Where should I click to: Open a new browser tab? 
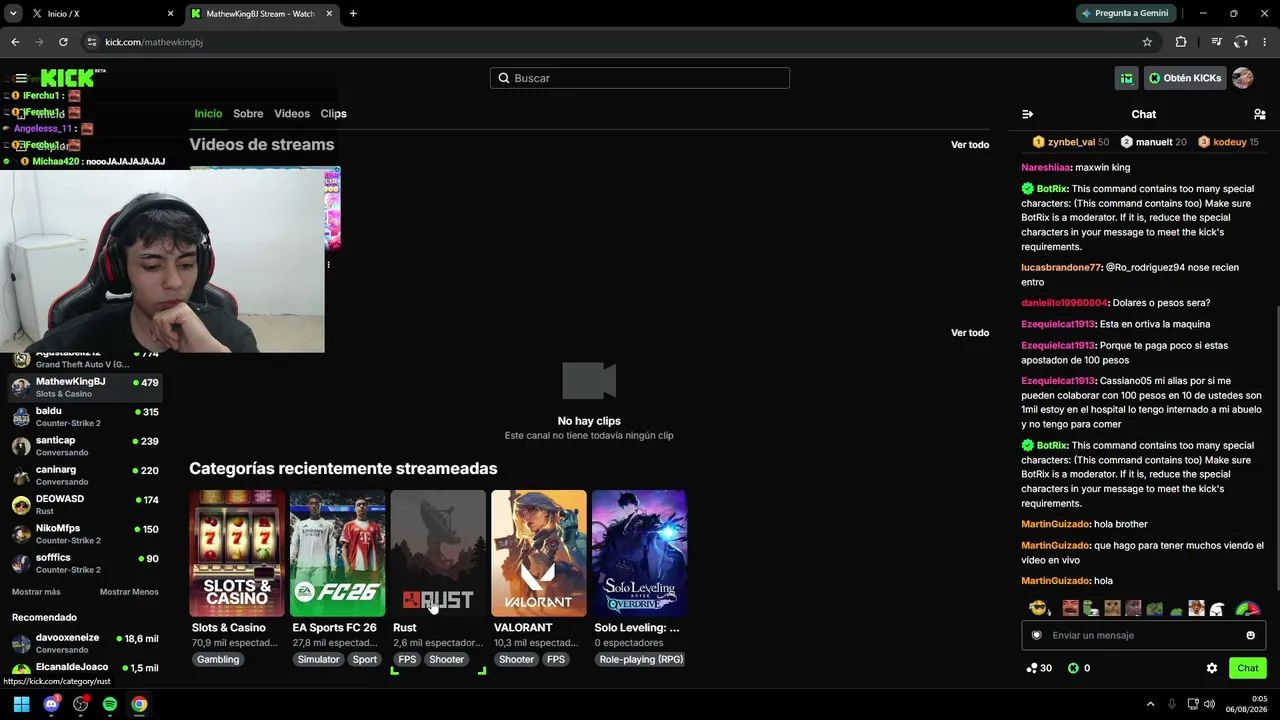(353, 14)
